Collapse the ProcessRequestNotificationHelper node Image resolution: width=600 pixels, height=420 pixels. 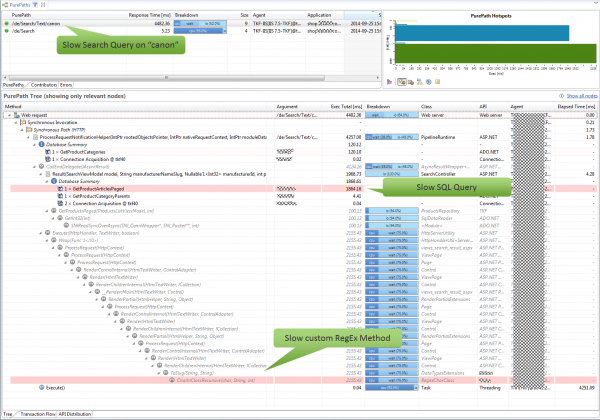point(28,137)
